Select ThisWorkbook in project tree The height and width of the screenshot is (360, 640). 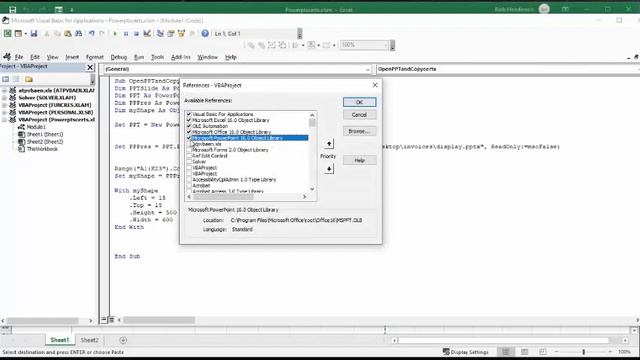(x=42, y=149)
